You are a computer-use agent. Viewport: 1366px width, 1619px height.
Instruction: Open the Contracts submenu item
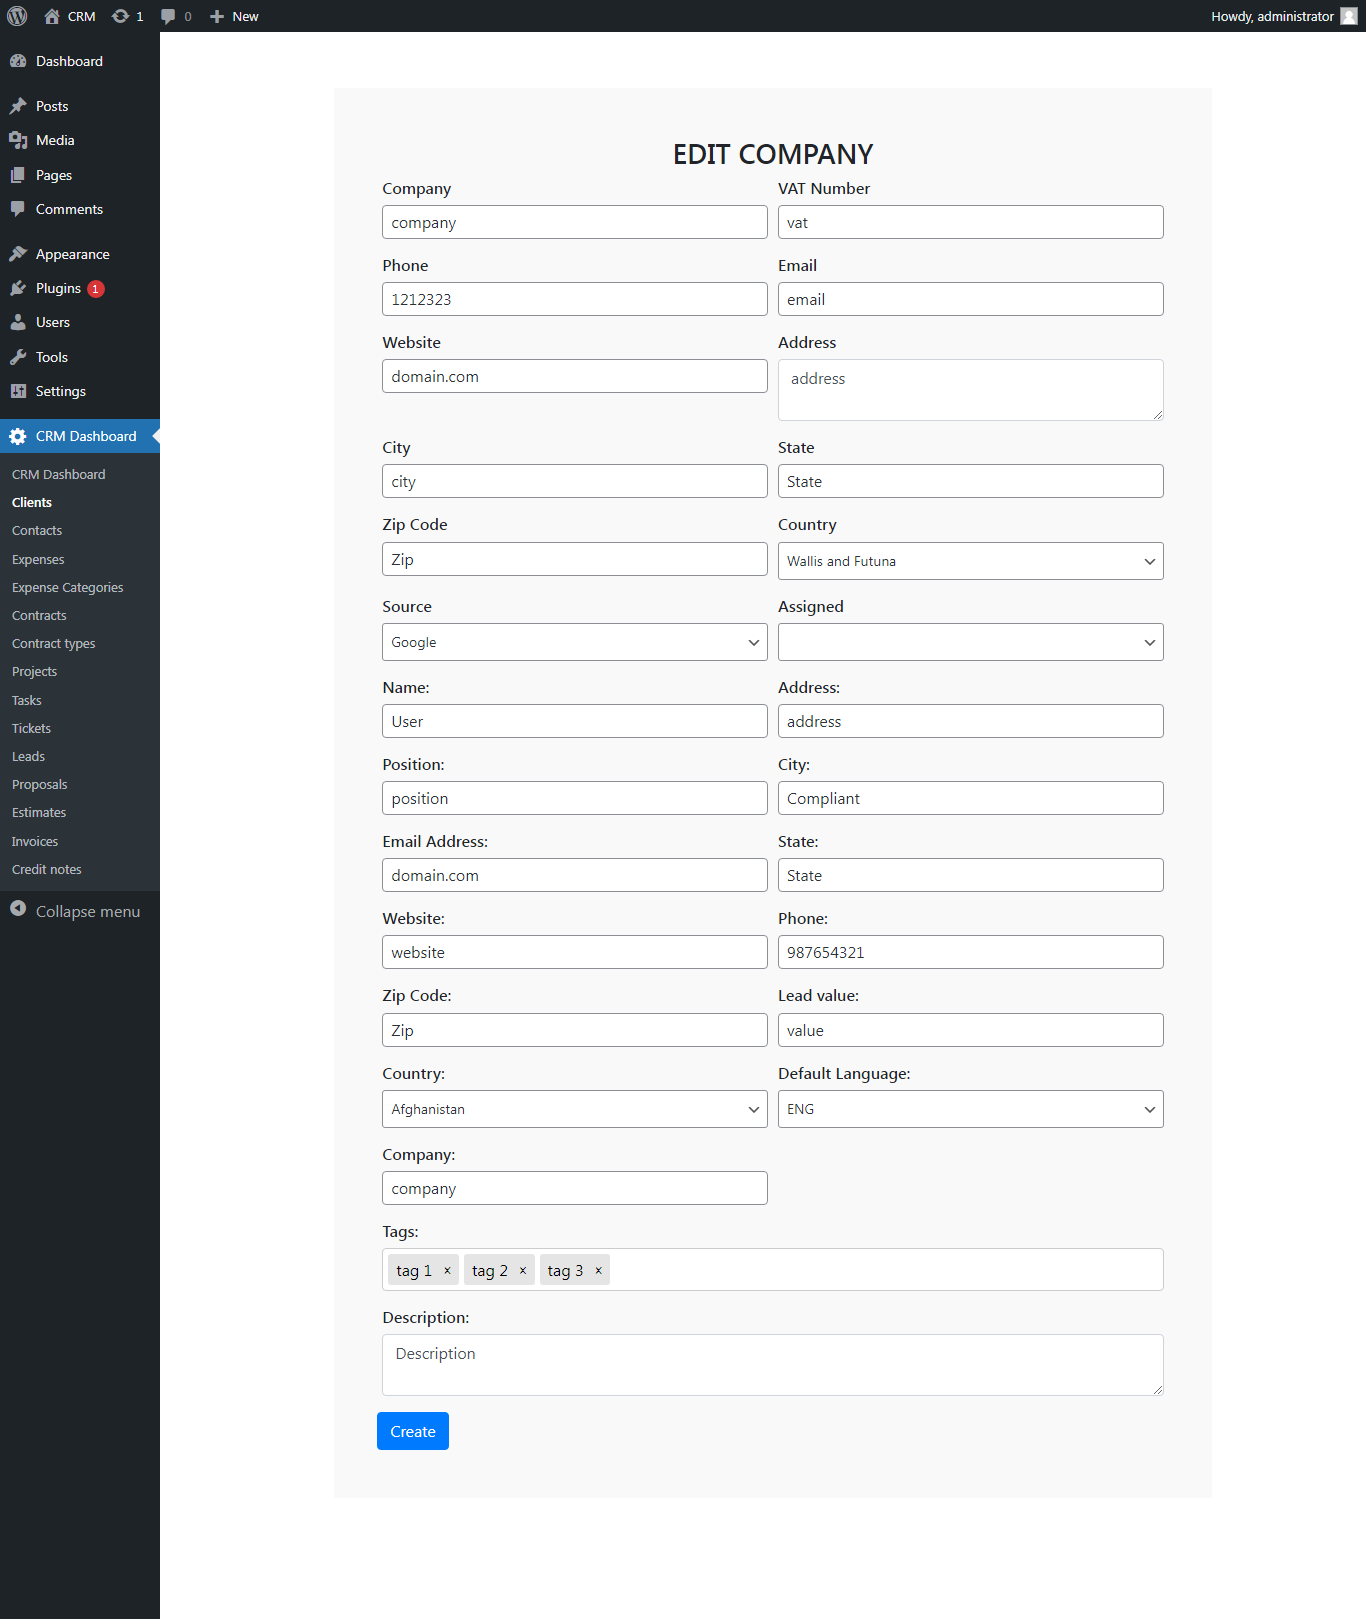[39, 615]
